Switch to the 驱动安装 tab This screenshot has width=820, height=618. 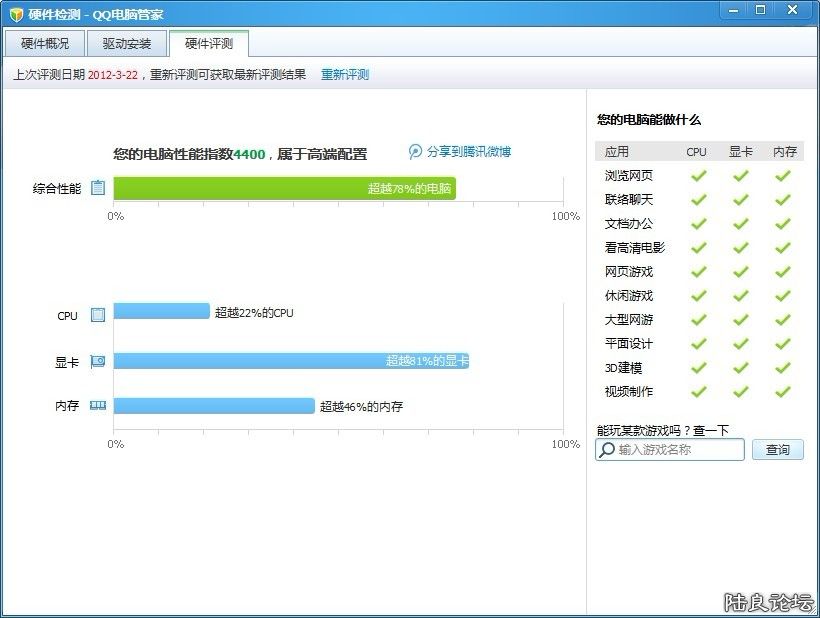click(x=127, y=44)
